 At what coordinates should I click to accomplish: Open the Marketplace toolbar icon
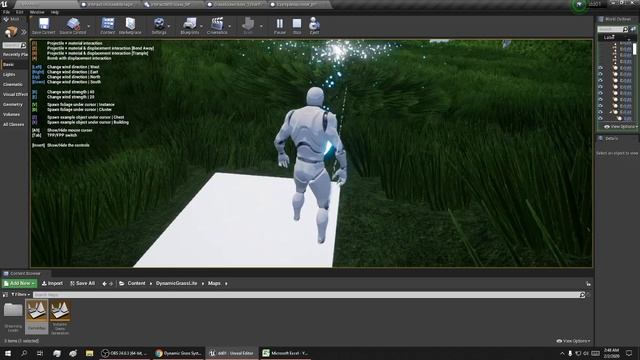tap(130, 26)
